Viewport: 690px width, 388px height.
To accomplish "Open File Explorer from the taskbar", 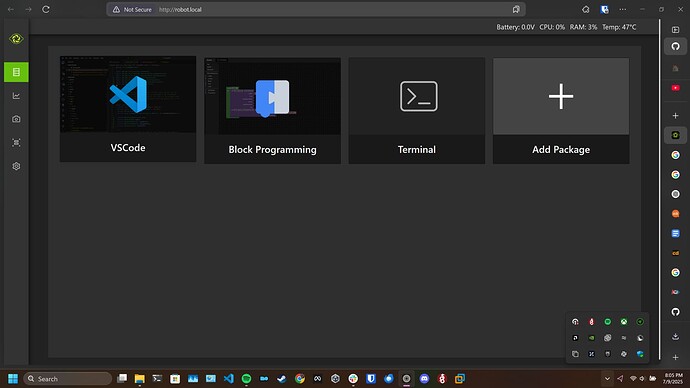I will tap(139, 378).
